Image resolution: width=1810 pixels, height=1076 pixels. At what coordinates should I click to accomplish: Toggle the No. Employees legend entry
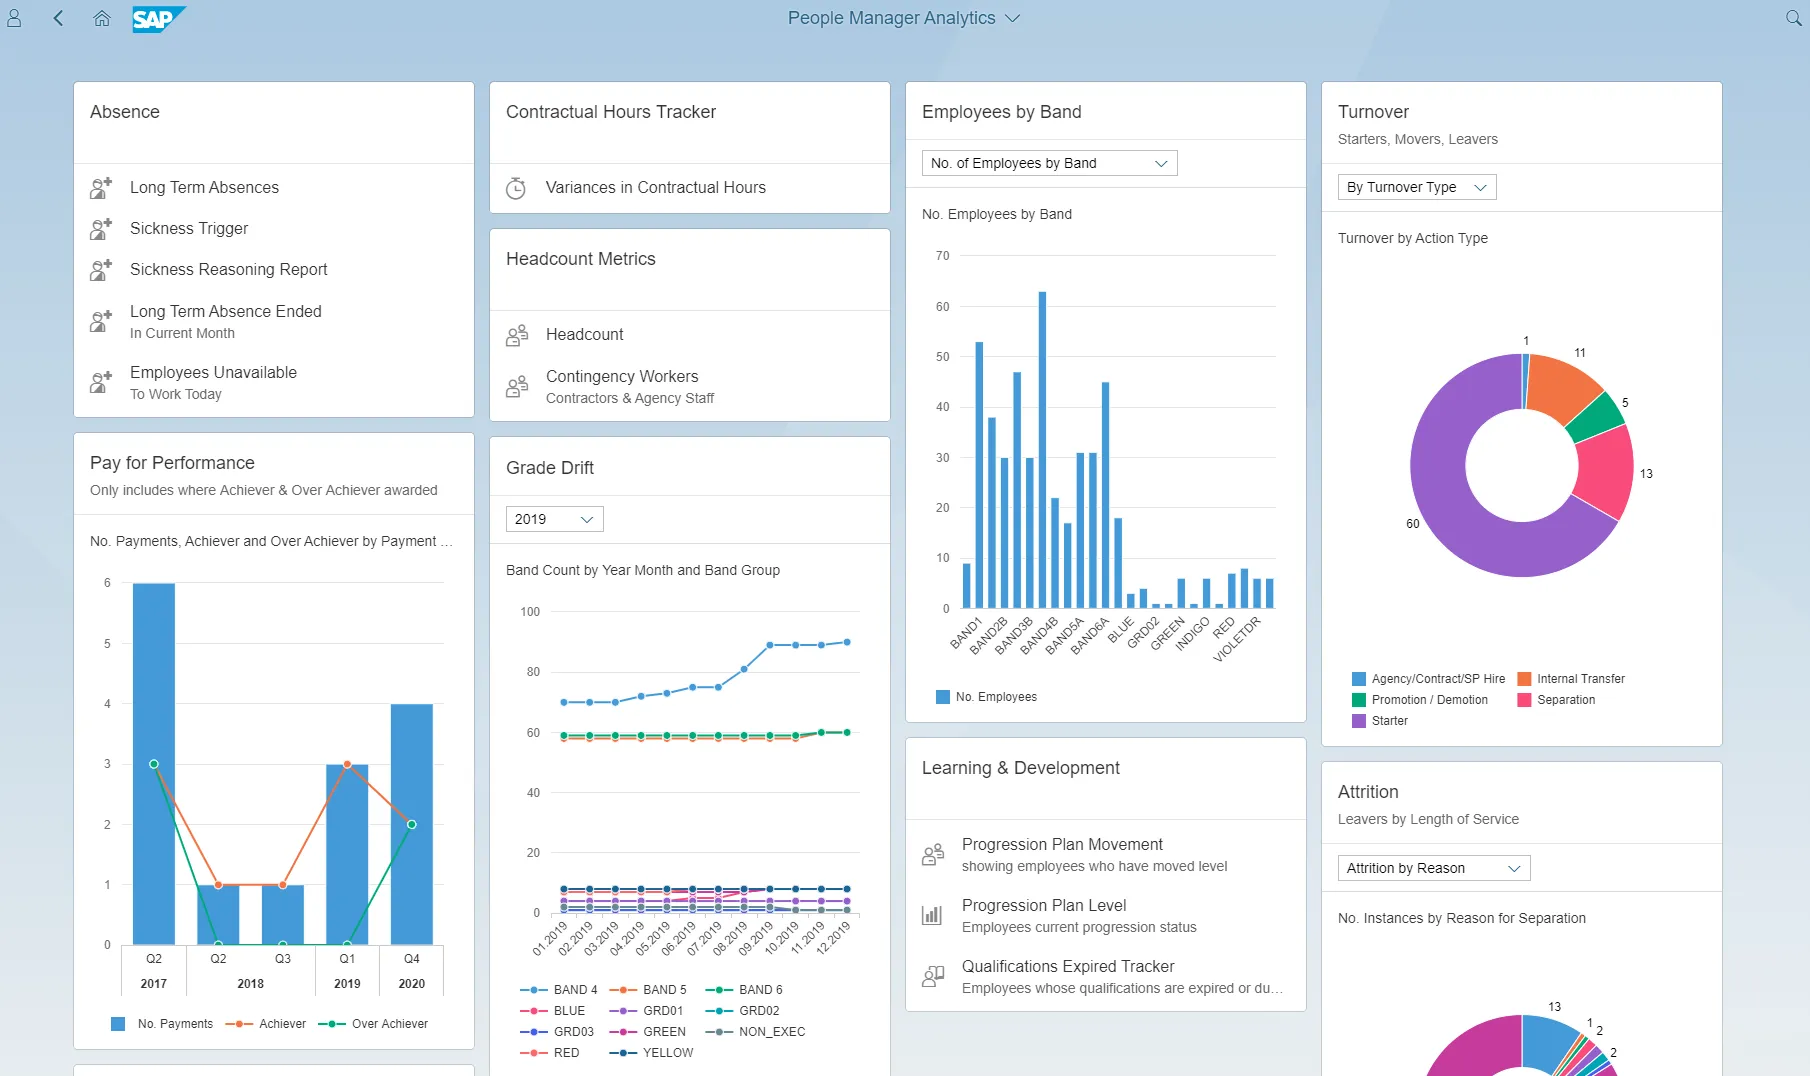click(986, 696)
